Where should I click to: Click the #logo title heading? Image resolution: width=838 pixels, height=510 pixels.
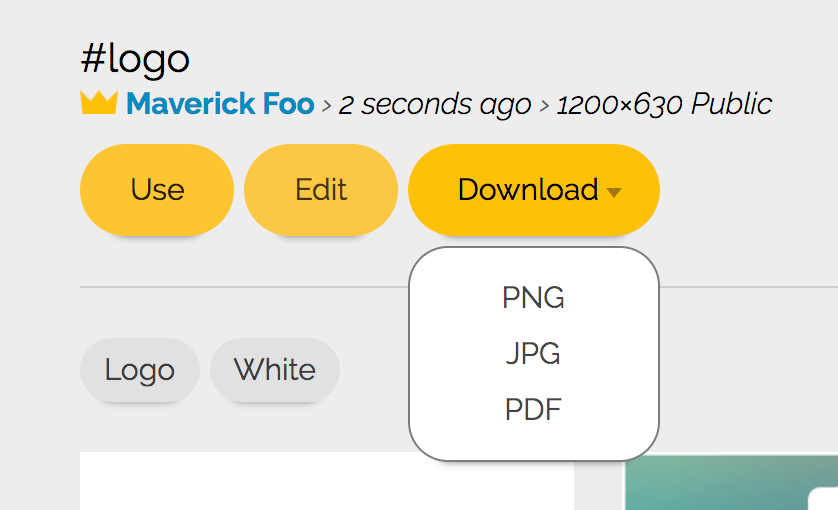[x=135, y=59]
